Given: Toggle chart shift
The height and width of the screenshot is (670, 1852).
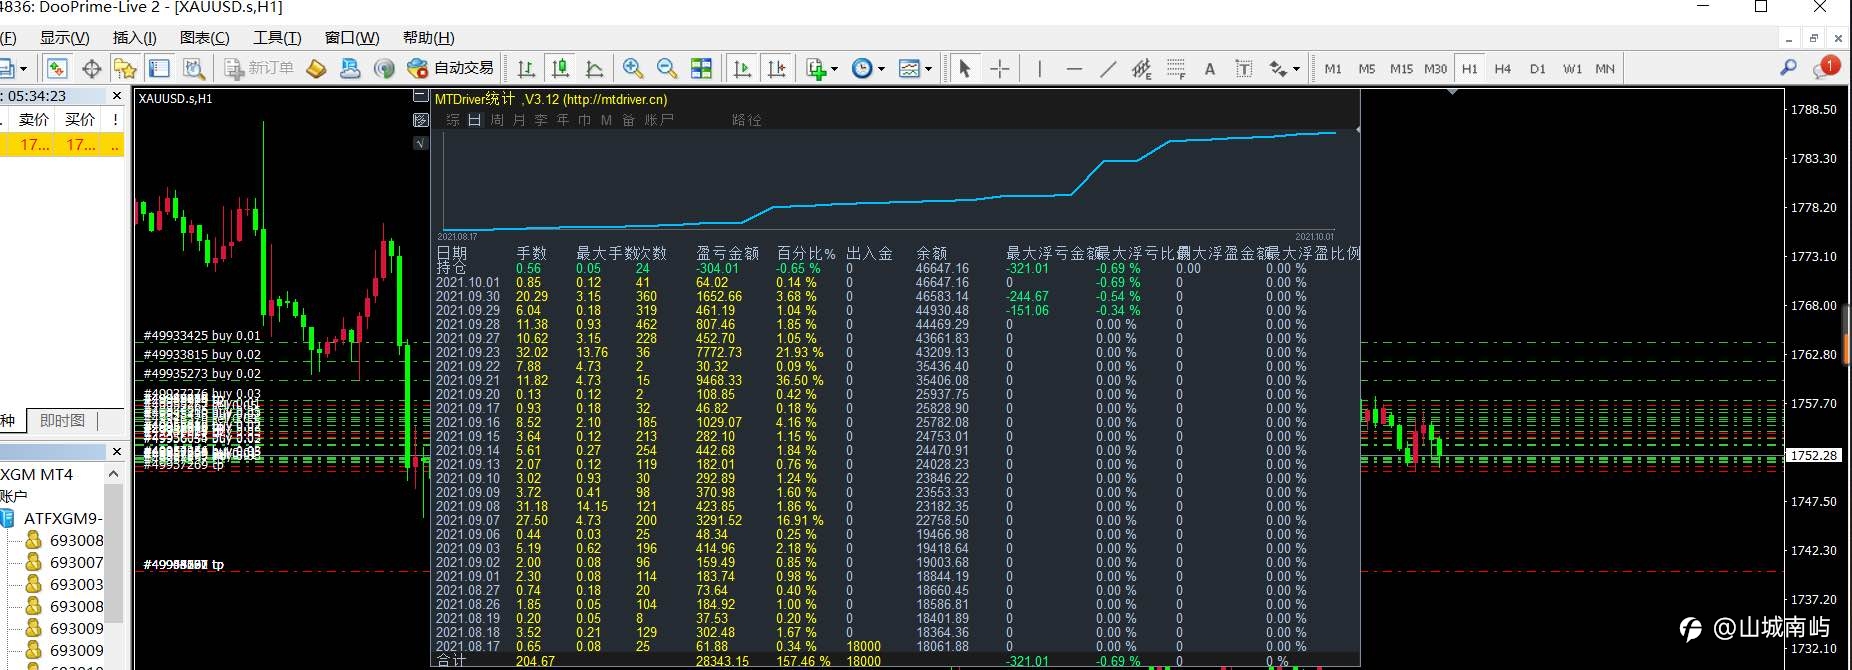Looking at the screenshot, I should (x=776, y=68).
